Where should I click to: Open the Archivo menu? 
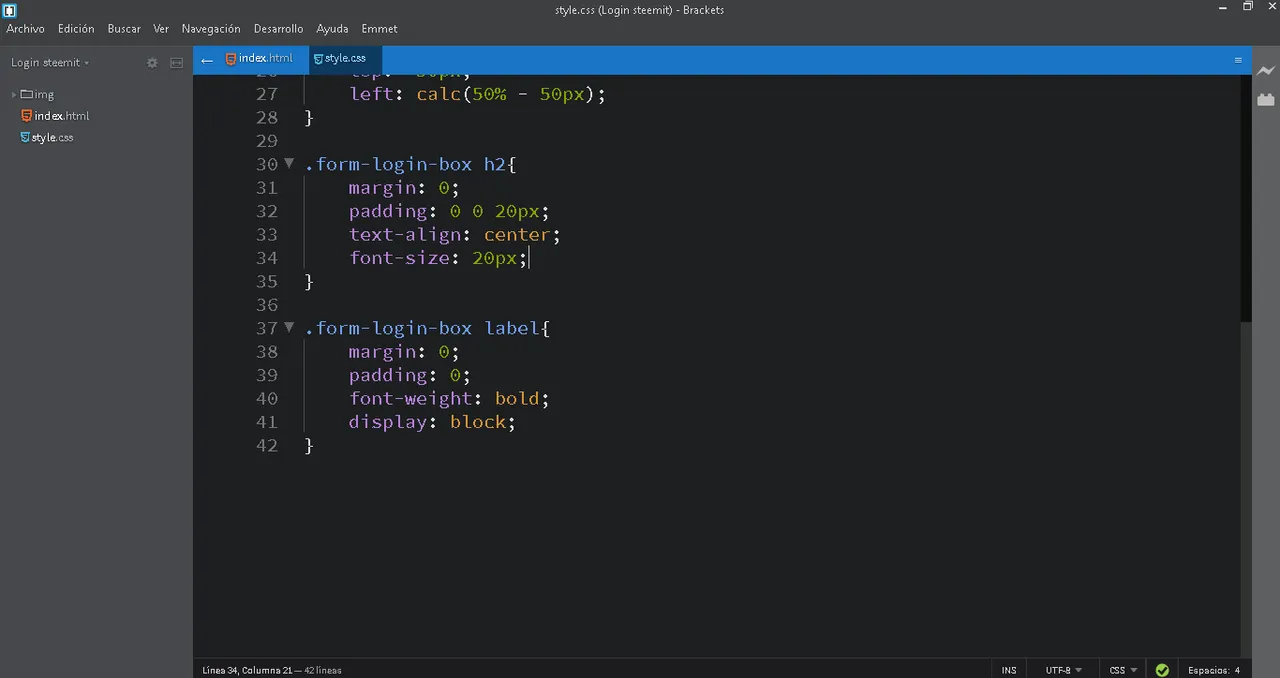pos(25,29)
